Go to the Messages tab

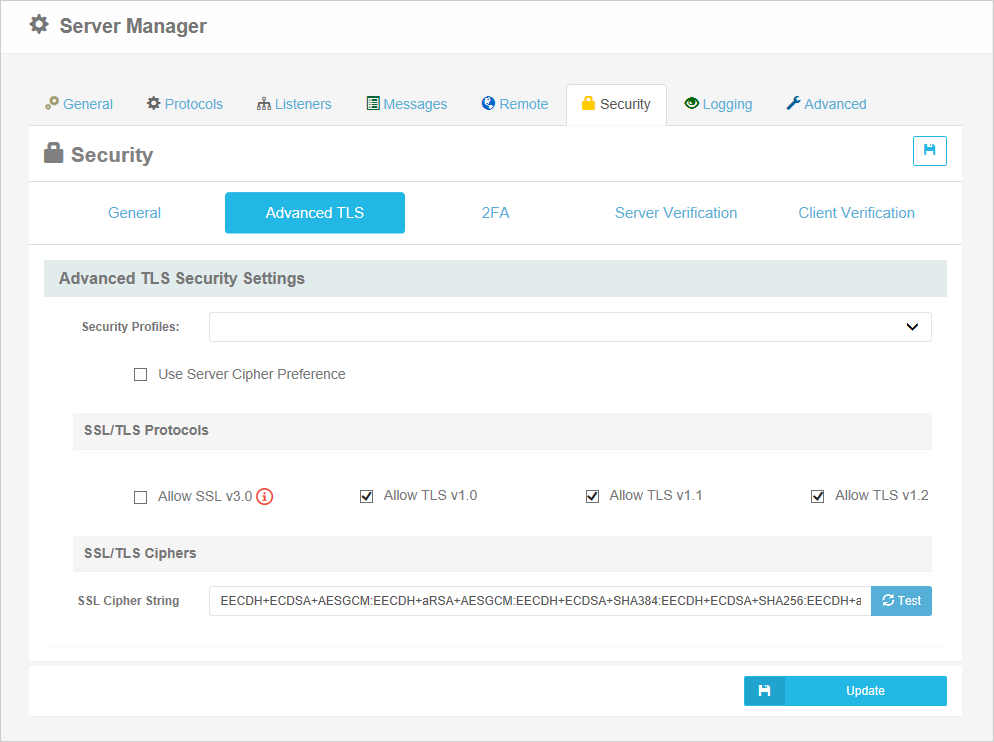coord(406,104)
